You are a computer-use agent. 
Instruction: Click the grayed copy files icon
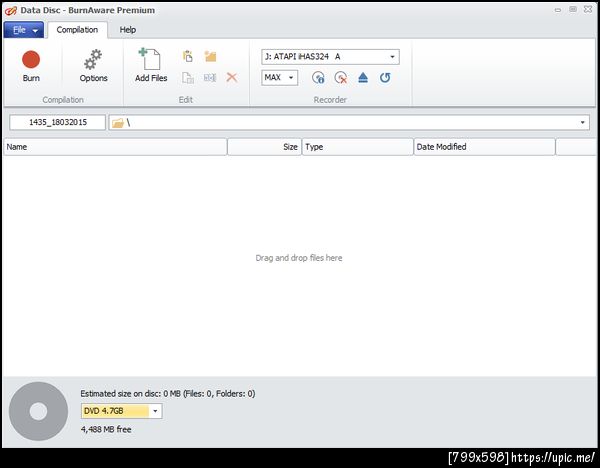pos(188,78)
